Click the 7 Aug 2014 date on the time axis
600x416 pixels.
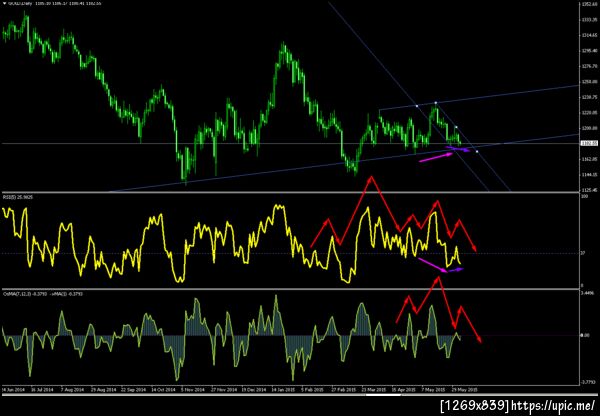click(73, 389)
